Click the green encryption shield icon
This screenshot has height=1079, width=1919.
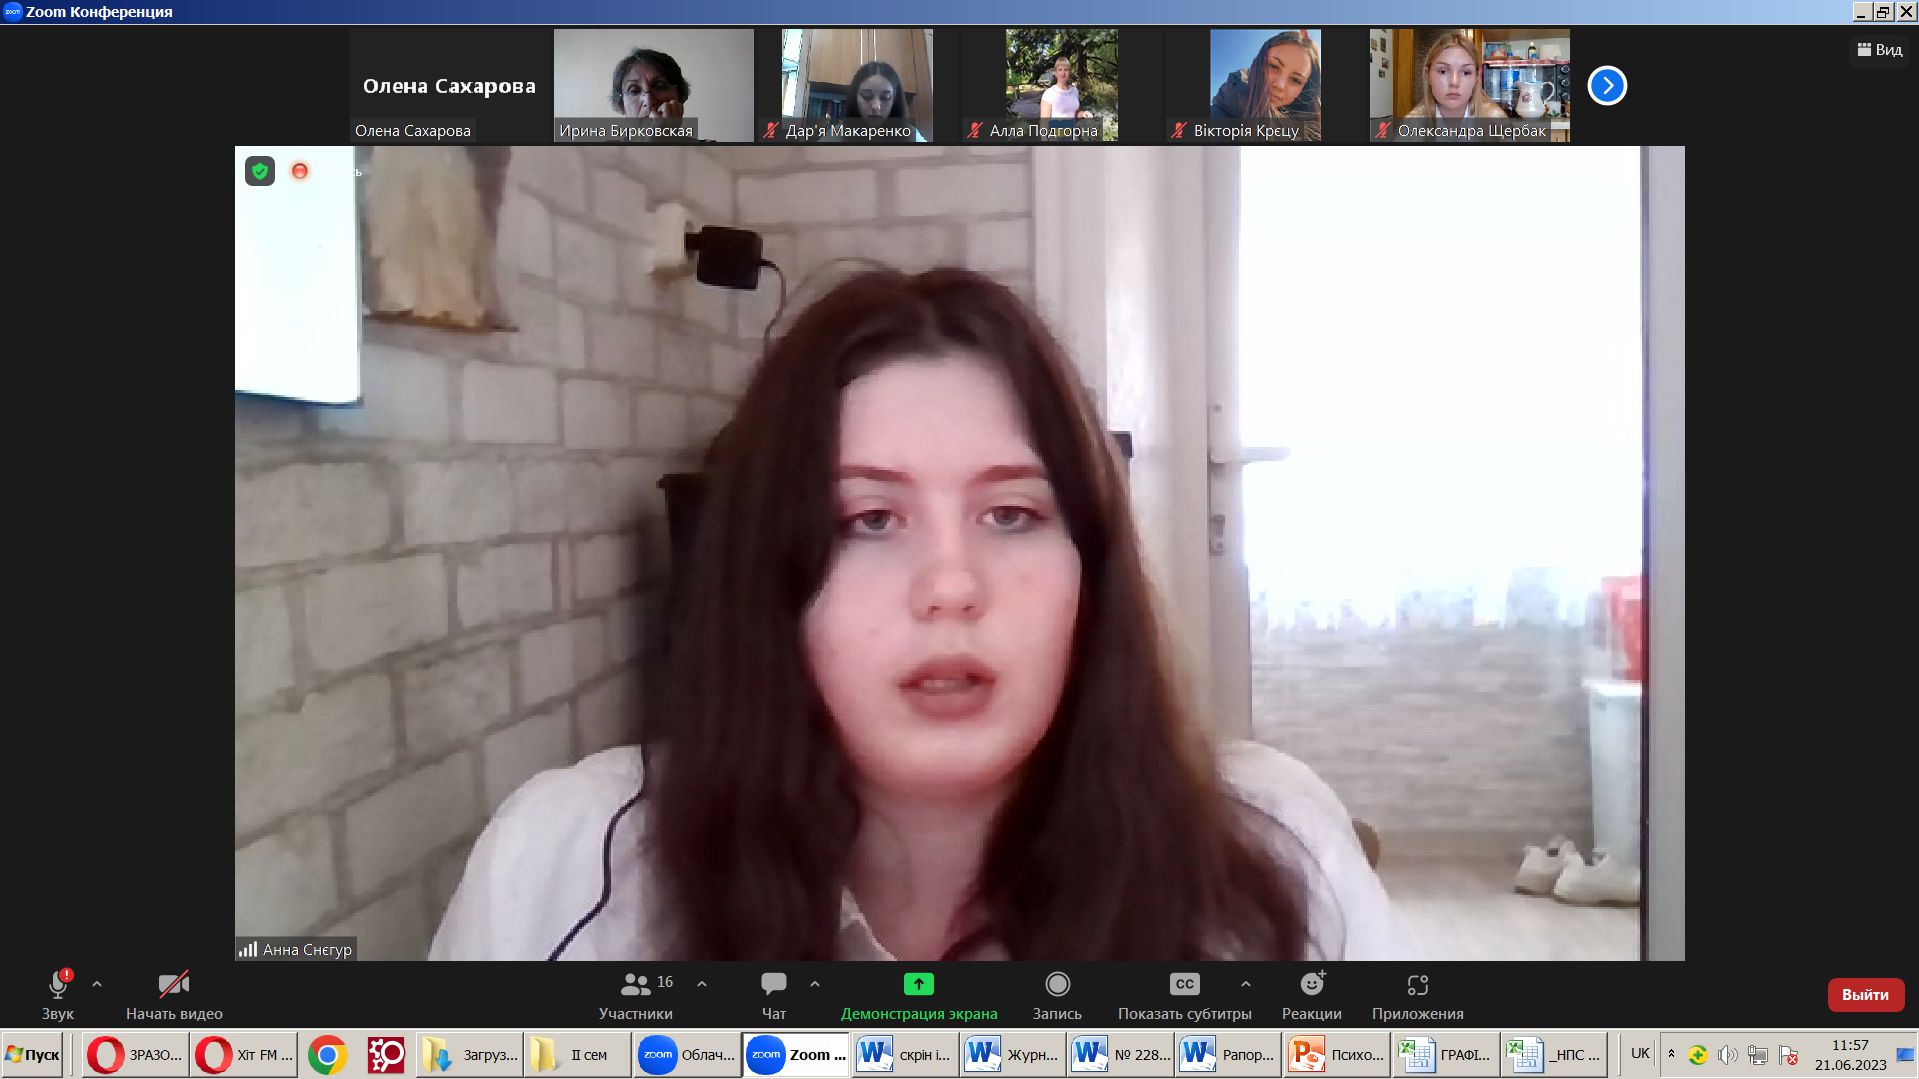click(x=260, y=171)
